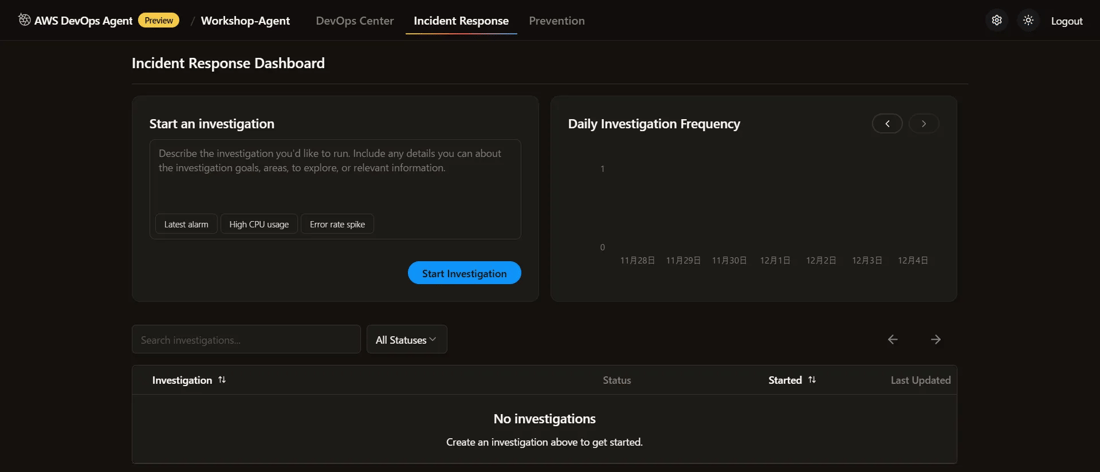Image resolution: width=1100 pixels, height=472 pixels.
Task: Expand the All Statuses dropdown
Action: (406, 340)
